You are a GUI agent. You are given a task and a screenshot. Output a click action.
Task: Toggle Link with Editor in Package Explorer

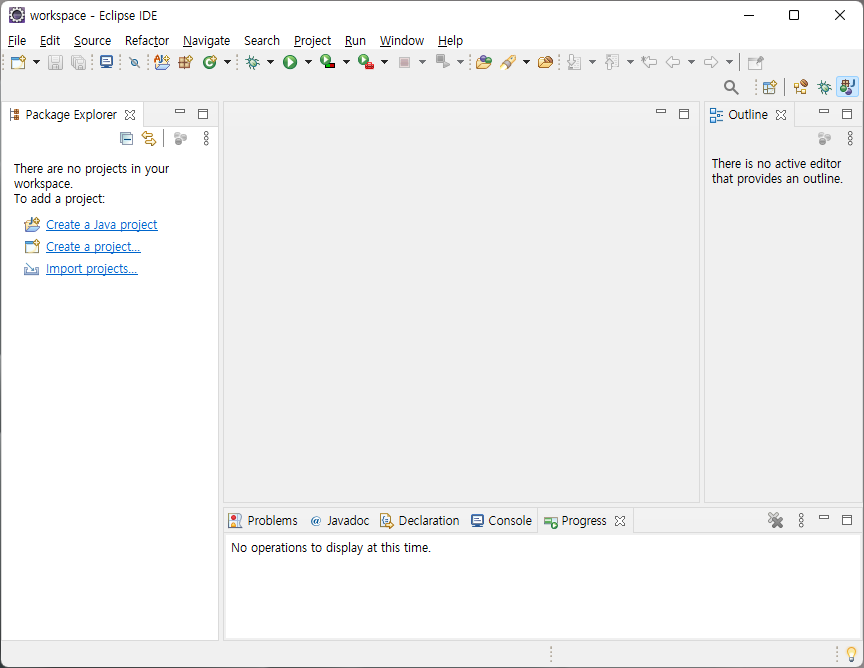[149, 138]
